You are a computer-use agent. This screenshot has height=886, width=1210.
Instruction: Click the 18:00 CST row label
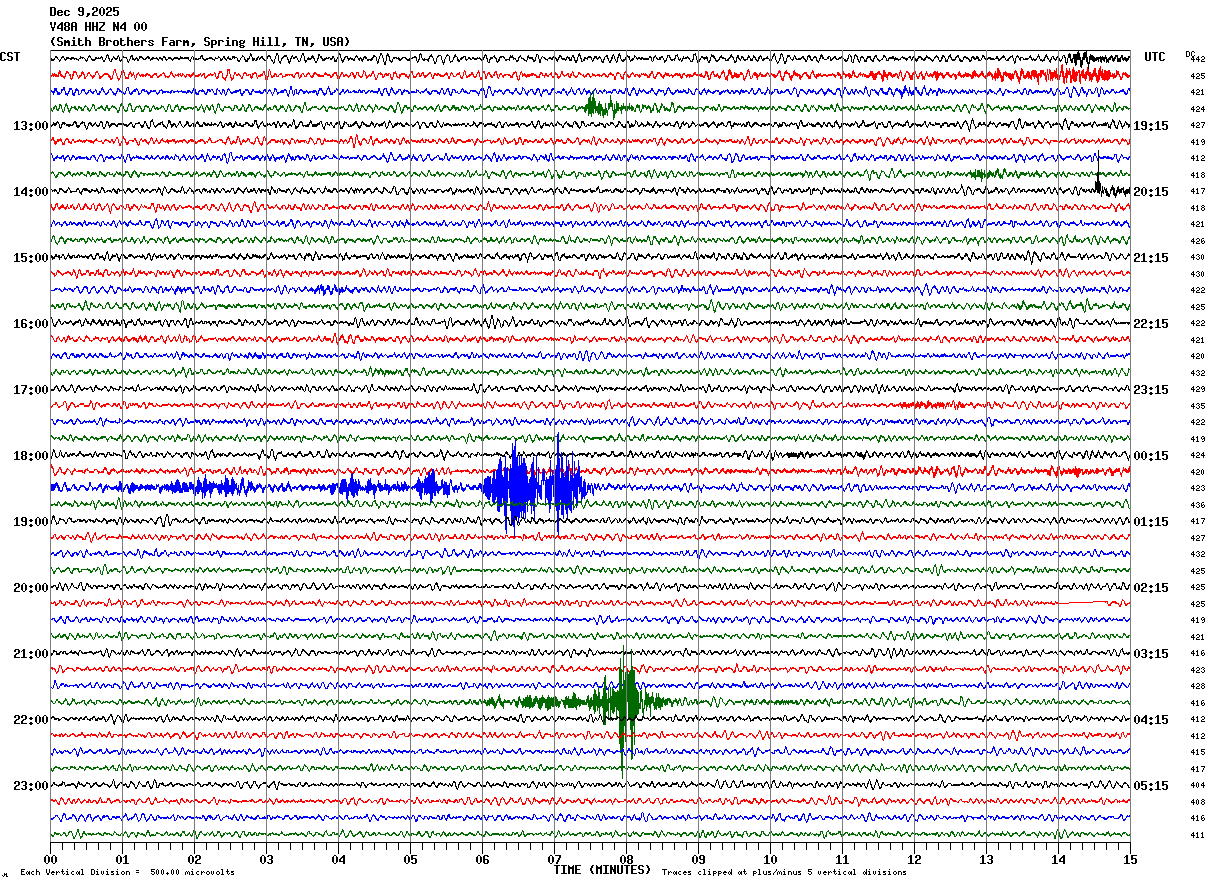tap(31, 456)
